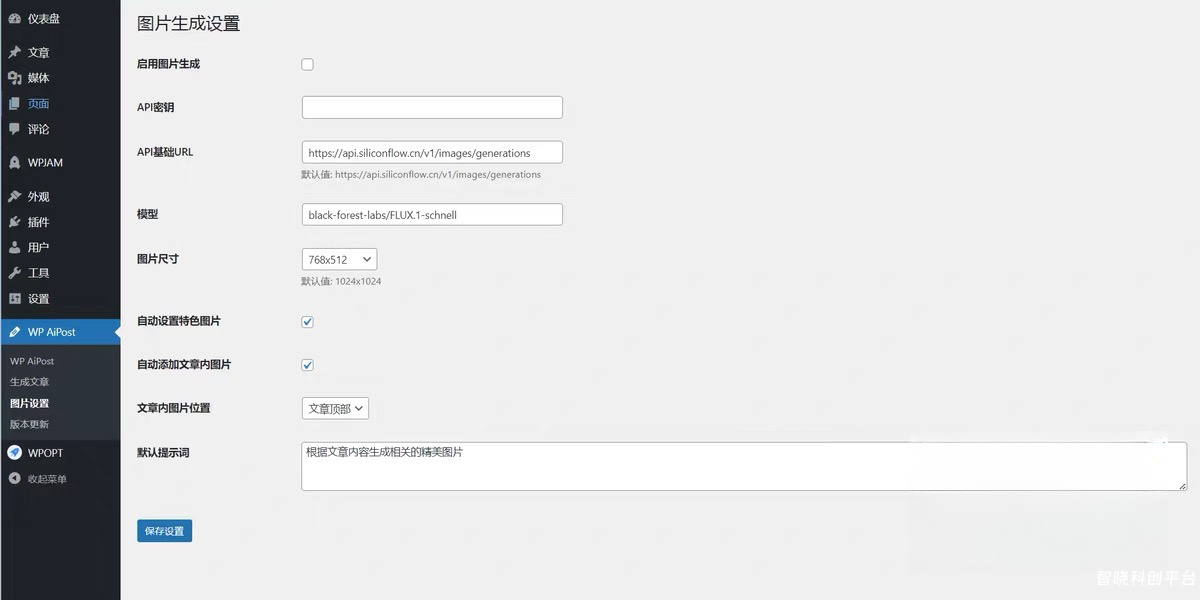This screenshot has width=1200, height=600.
Task: Uncheck 自动设置特色图片 option
Action: [307, 321]
